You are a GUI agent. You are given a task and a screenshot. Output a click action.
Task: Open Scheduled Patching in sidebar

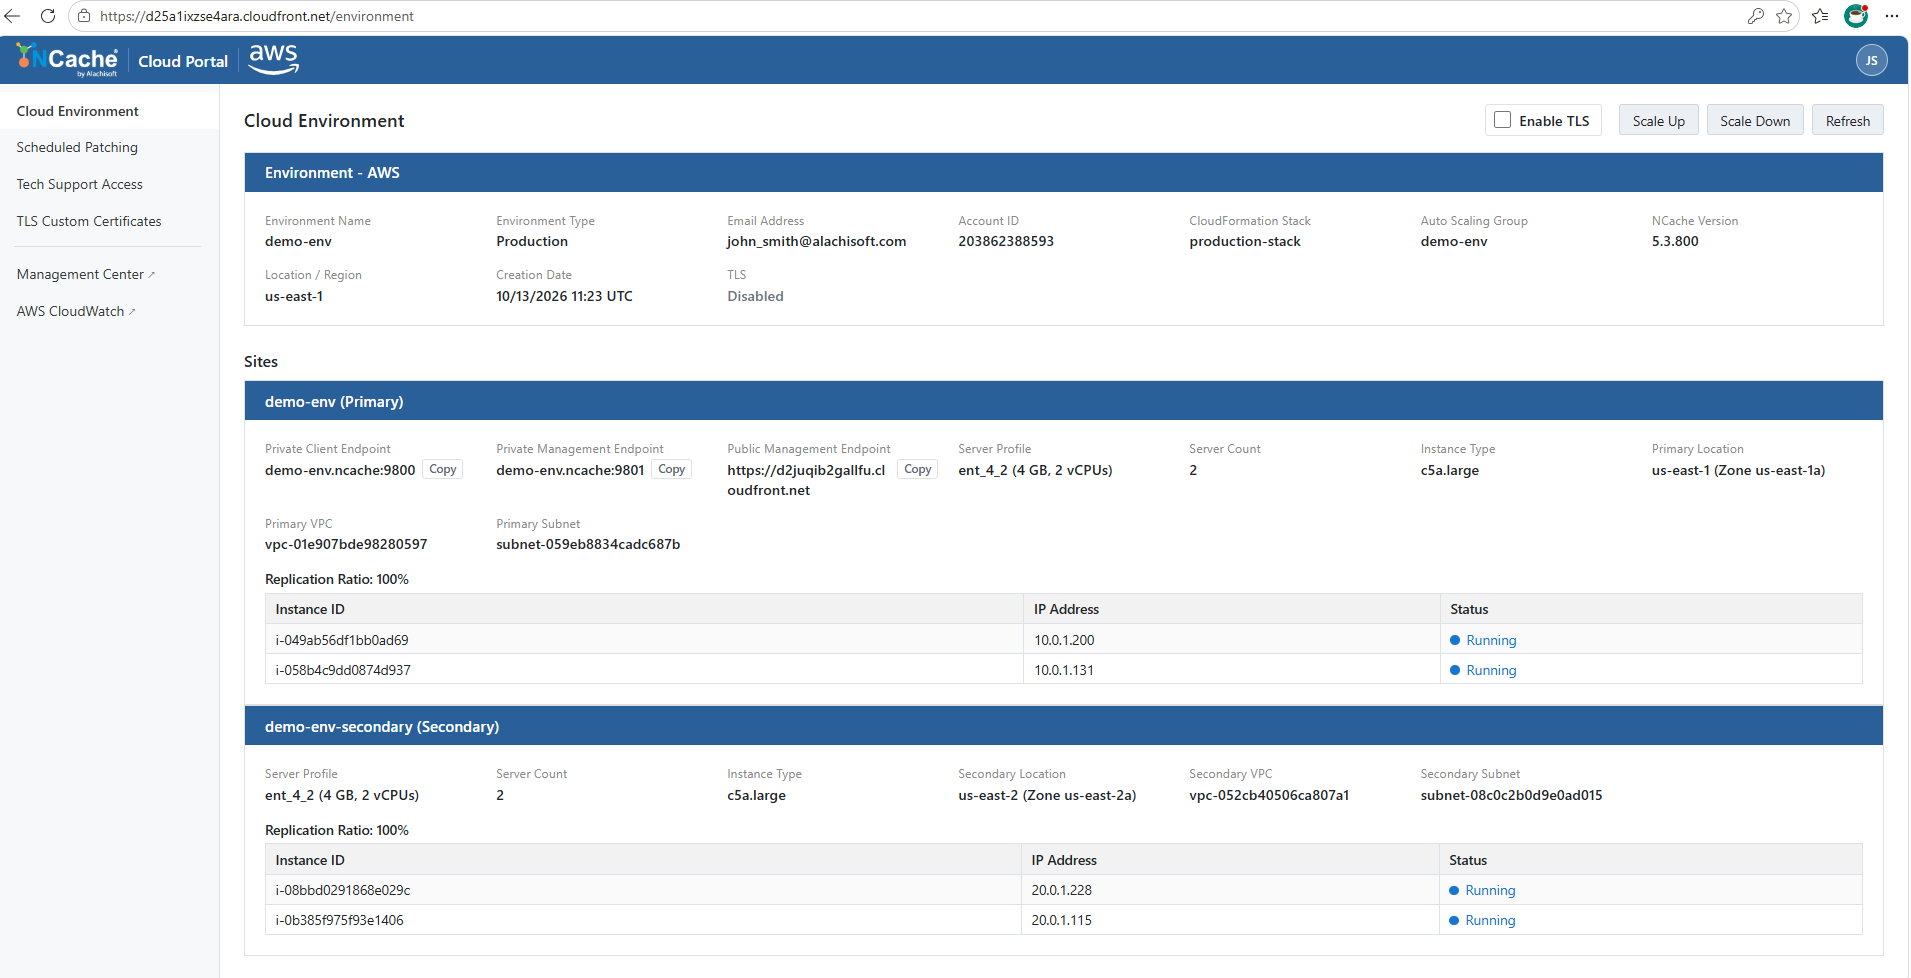(x=77, y=147)
